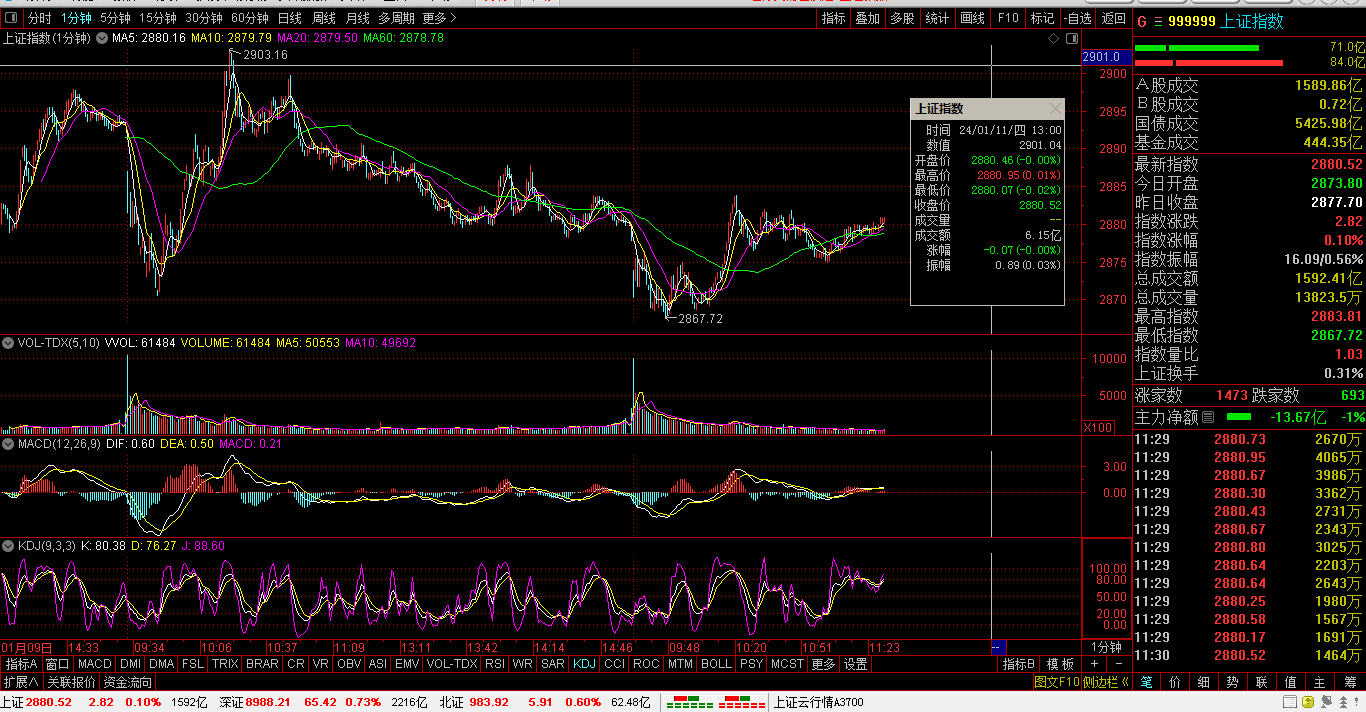Select the 指标B tab

pos(1019,664)
